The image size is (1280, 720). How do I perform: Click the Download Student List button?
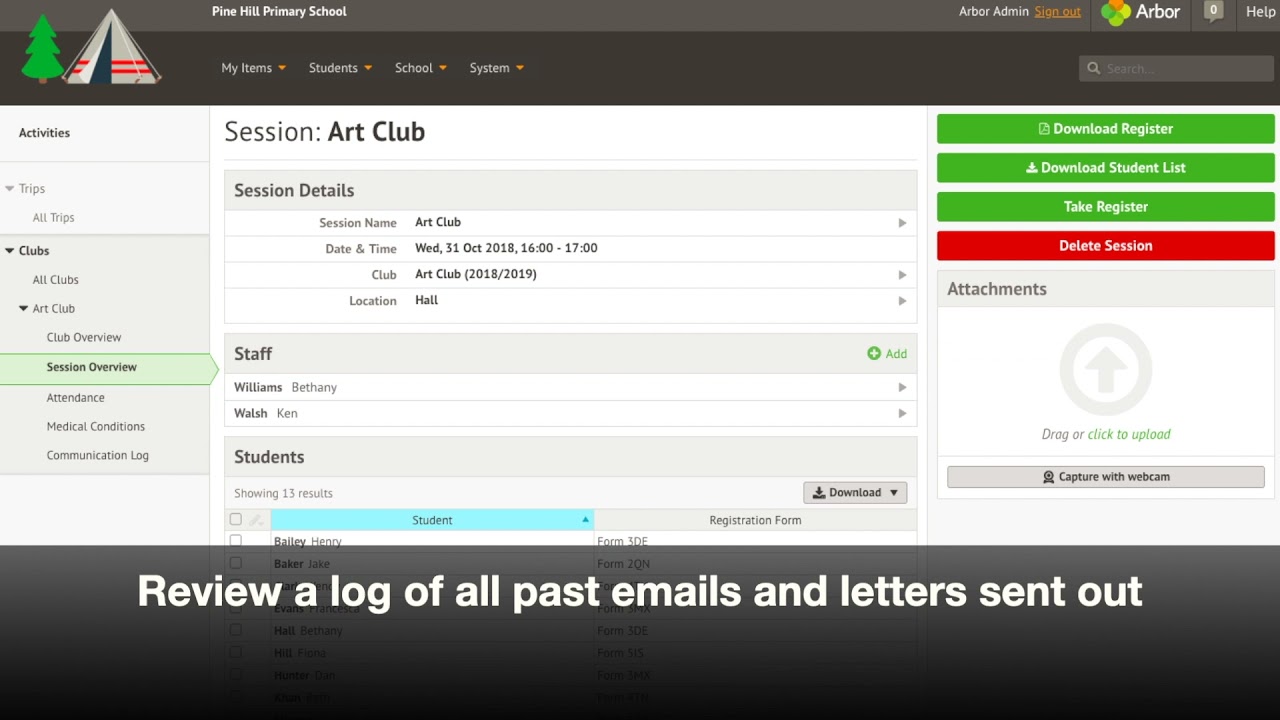coord(1106,168)
